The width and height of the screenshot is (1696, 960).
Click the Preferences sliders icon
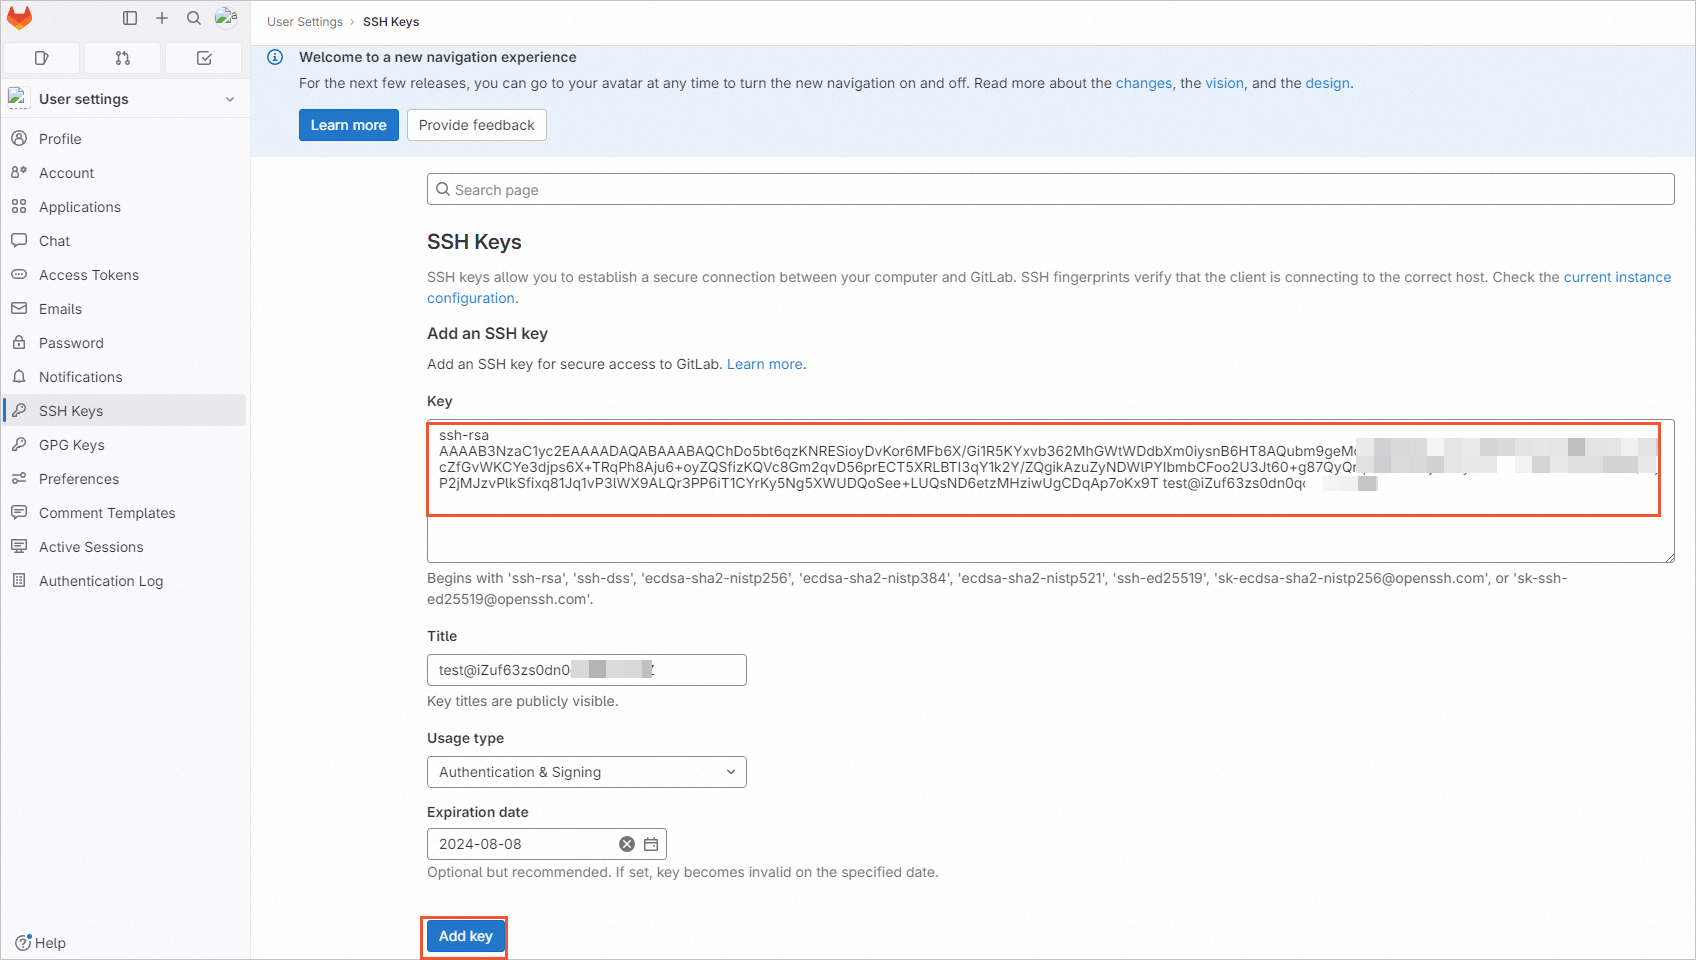pos(19,478)
